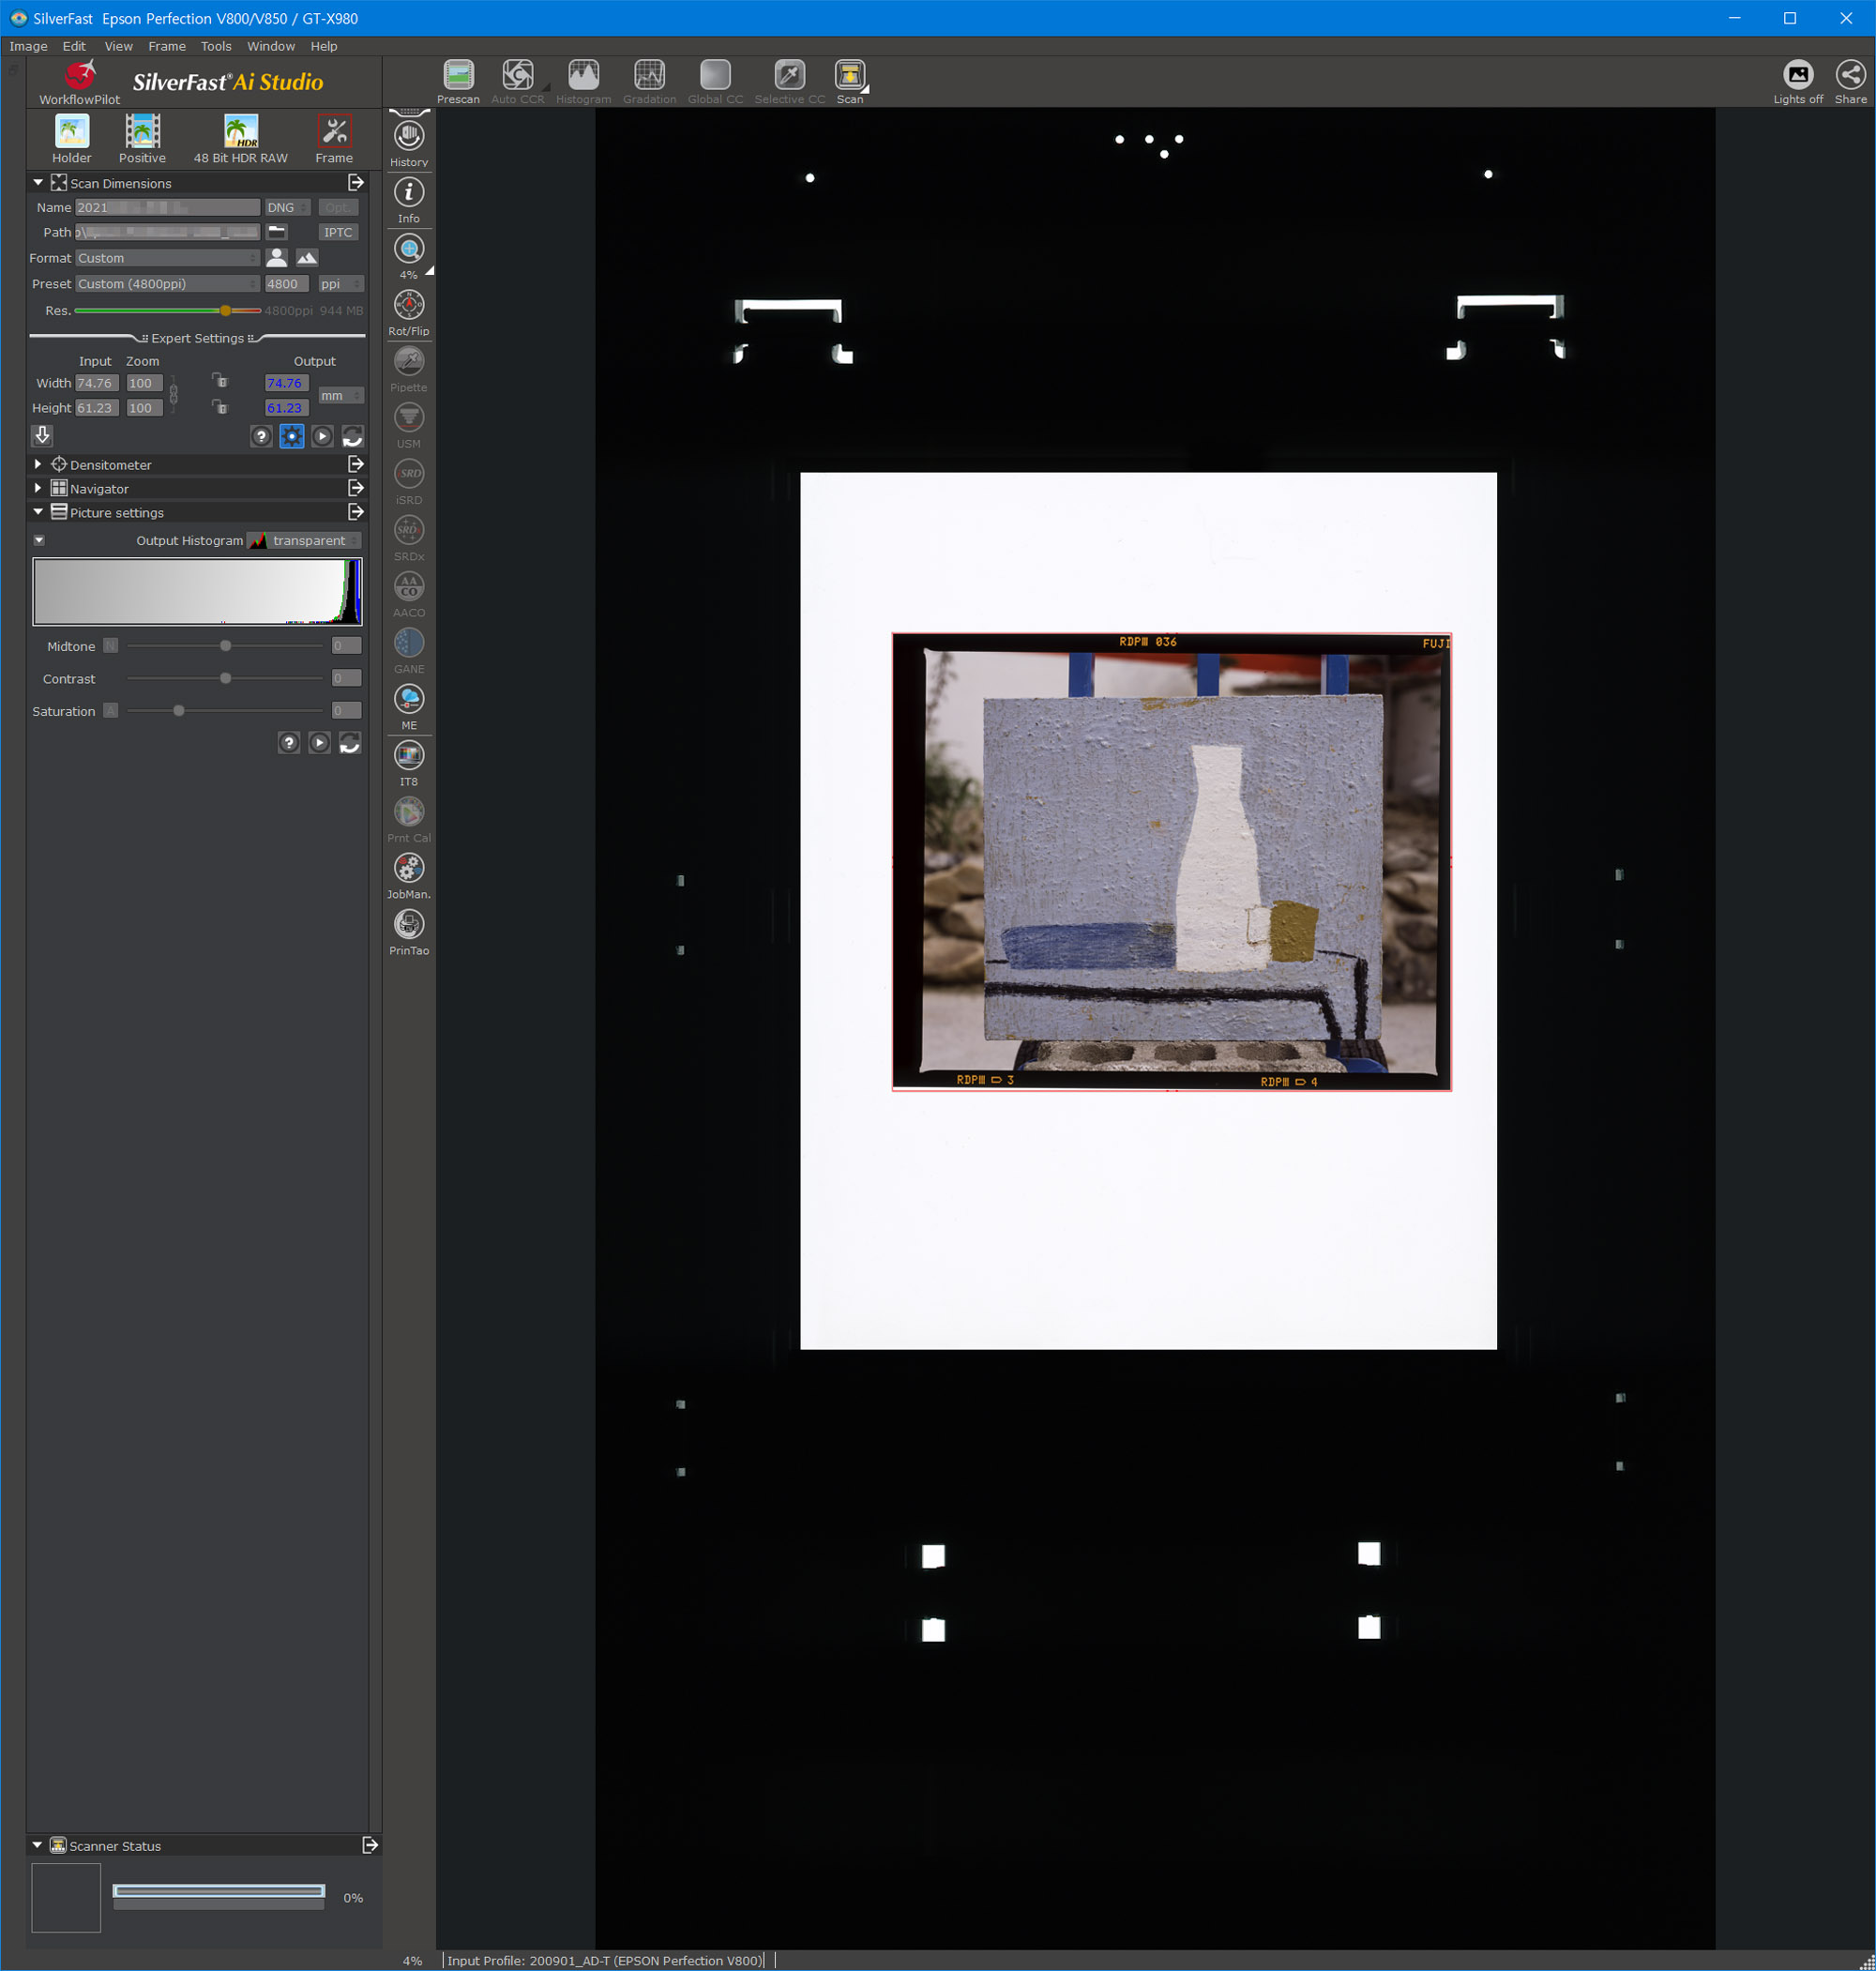Screen dimensions: 1876x1971
Task: Open the WorkflowPilot assistant
Action: tap(80, 82)
